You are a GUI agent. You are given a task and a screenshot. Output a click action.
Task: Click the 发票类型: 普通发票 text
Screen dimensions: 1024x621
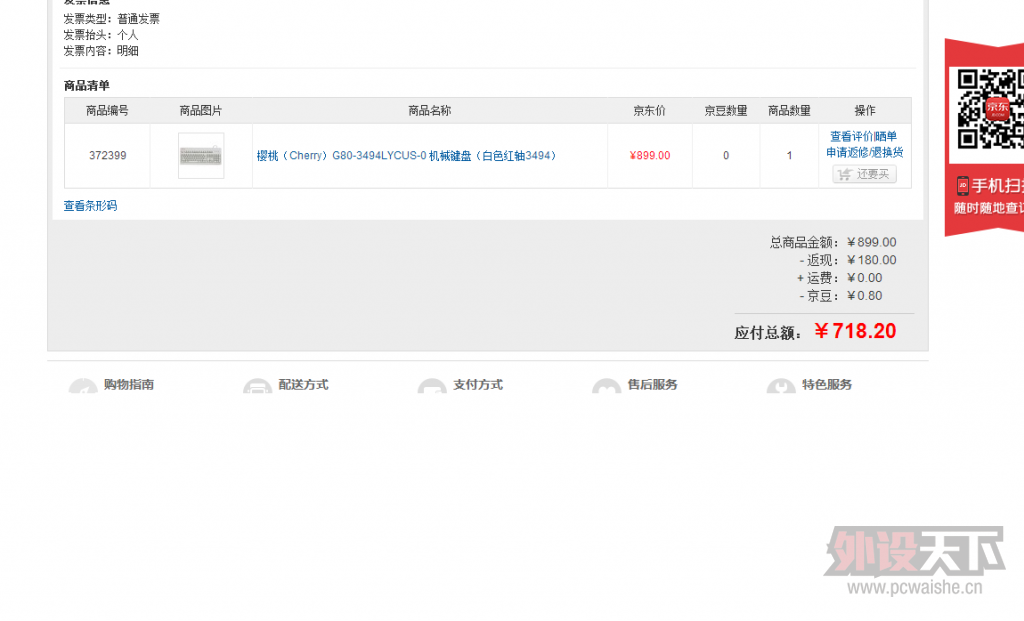(111, 19)
